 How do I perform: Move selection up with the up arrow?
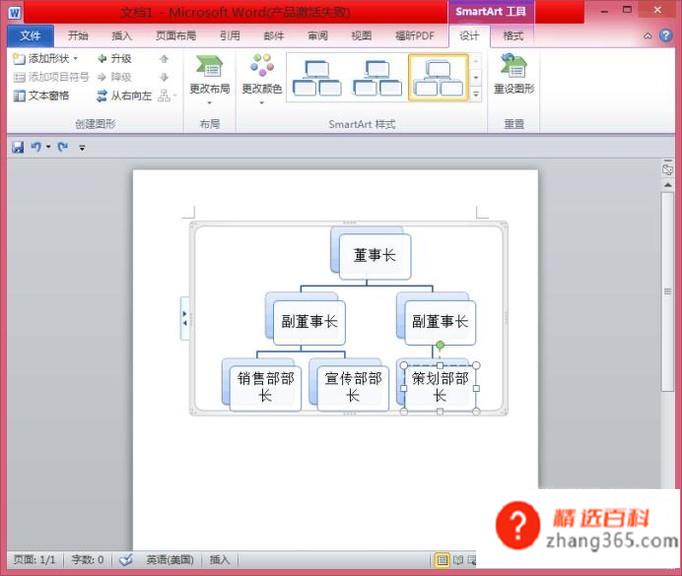pos(164,59)
